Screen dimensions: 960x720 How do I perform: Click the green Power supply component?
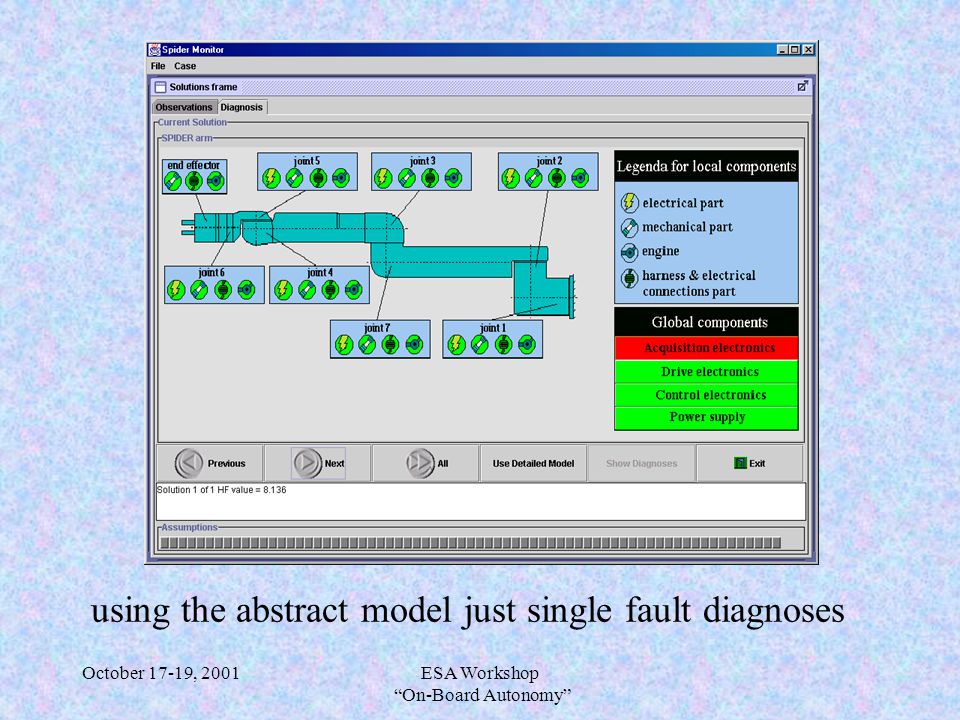click(707, 418)
